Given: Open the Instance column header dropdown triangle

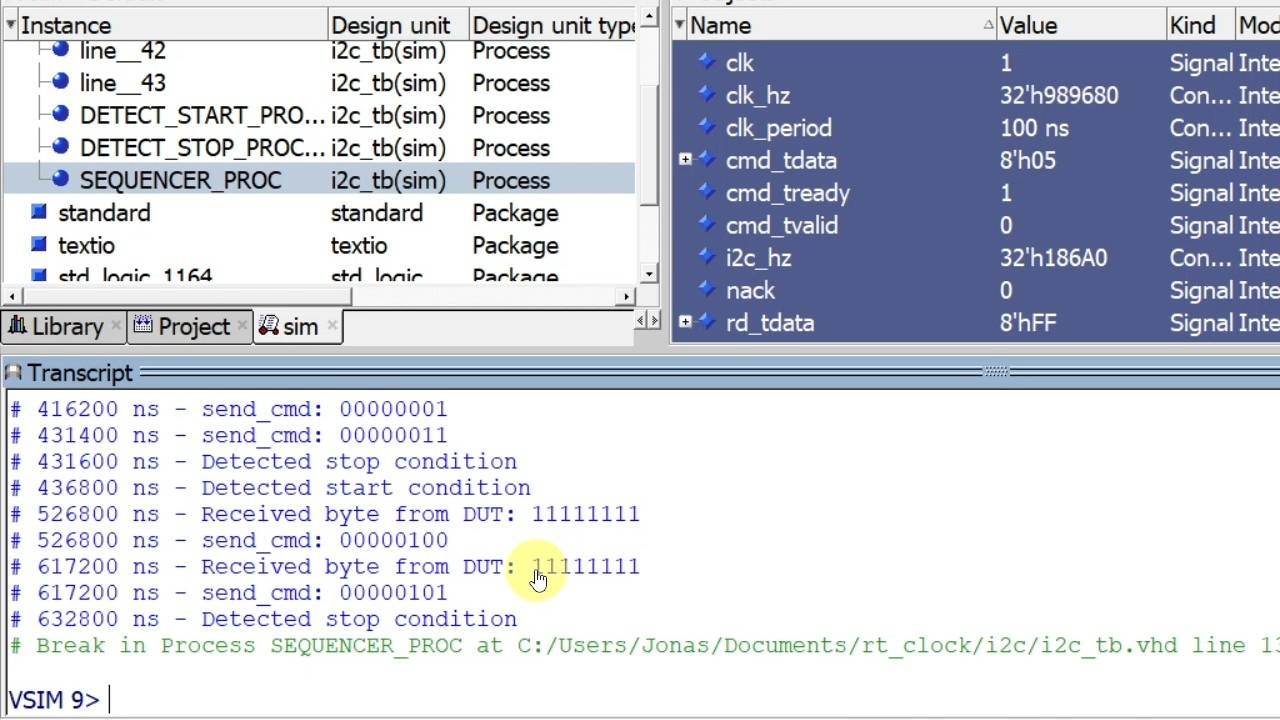Looking at the screenshot, I should [x=11, y=25].
